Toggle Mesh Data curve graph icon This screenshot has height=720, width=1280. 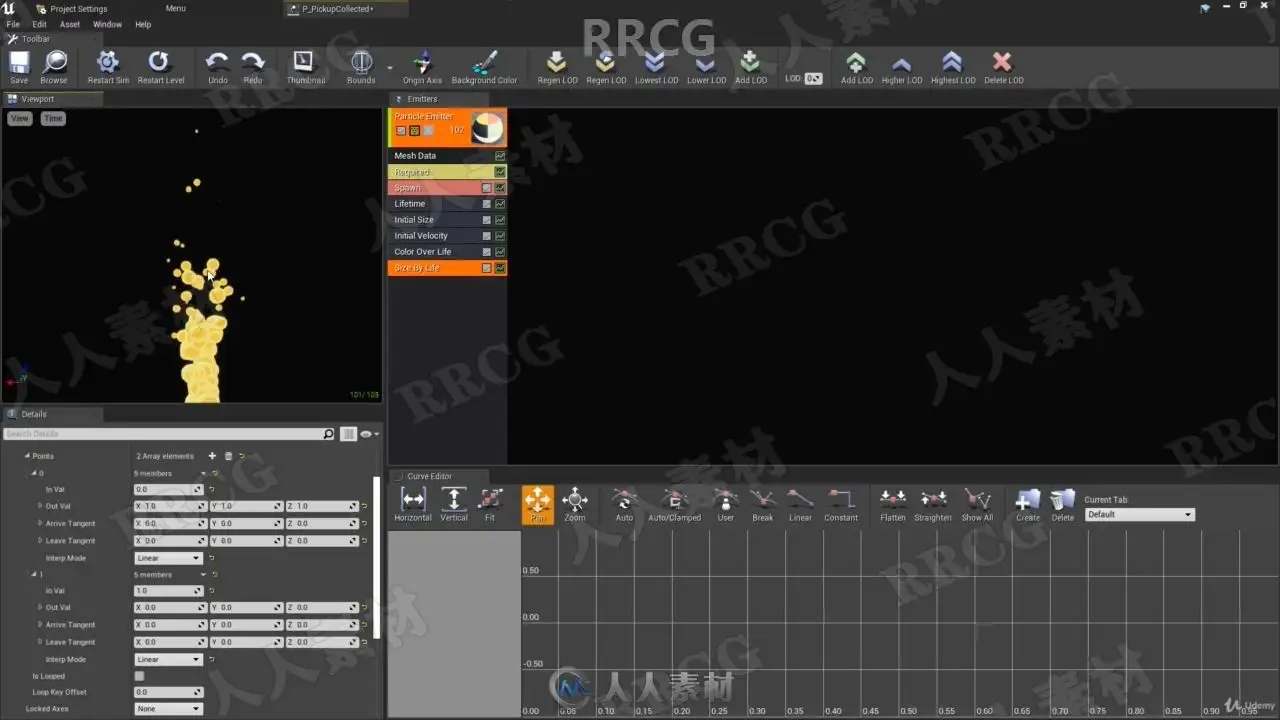coord(500,156)
